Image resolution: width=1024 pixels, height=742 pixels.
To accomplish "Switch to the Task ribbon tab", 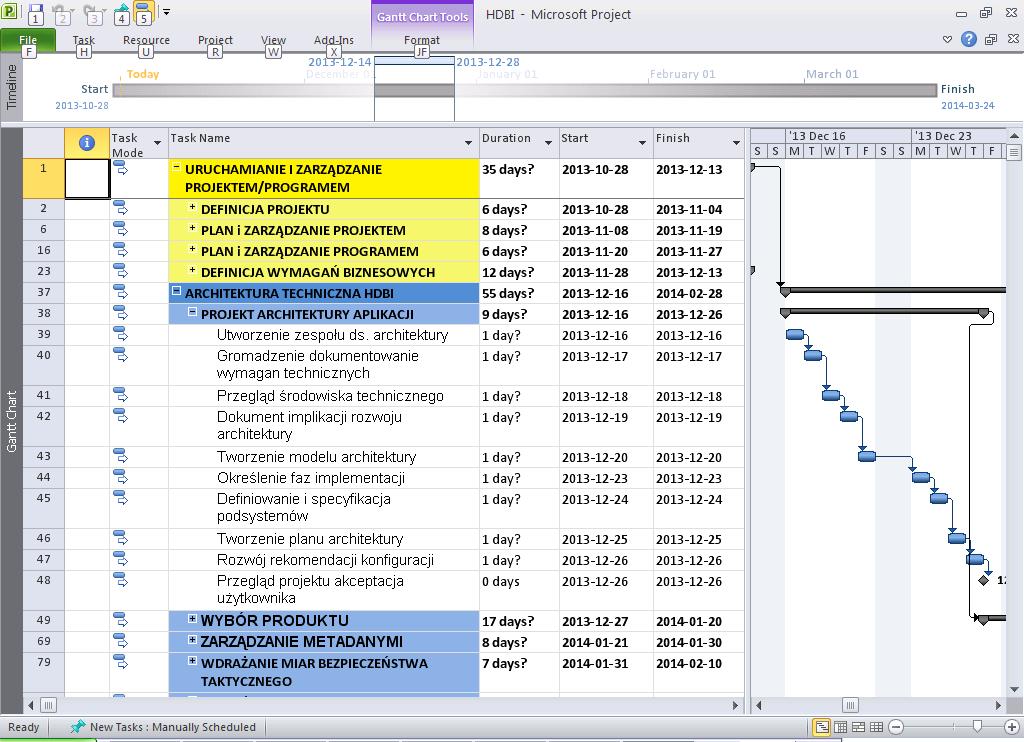I will 84,40.
